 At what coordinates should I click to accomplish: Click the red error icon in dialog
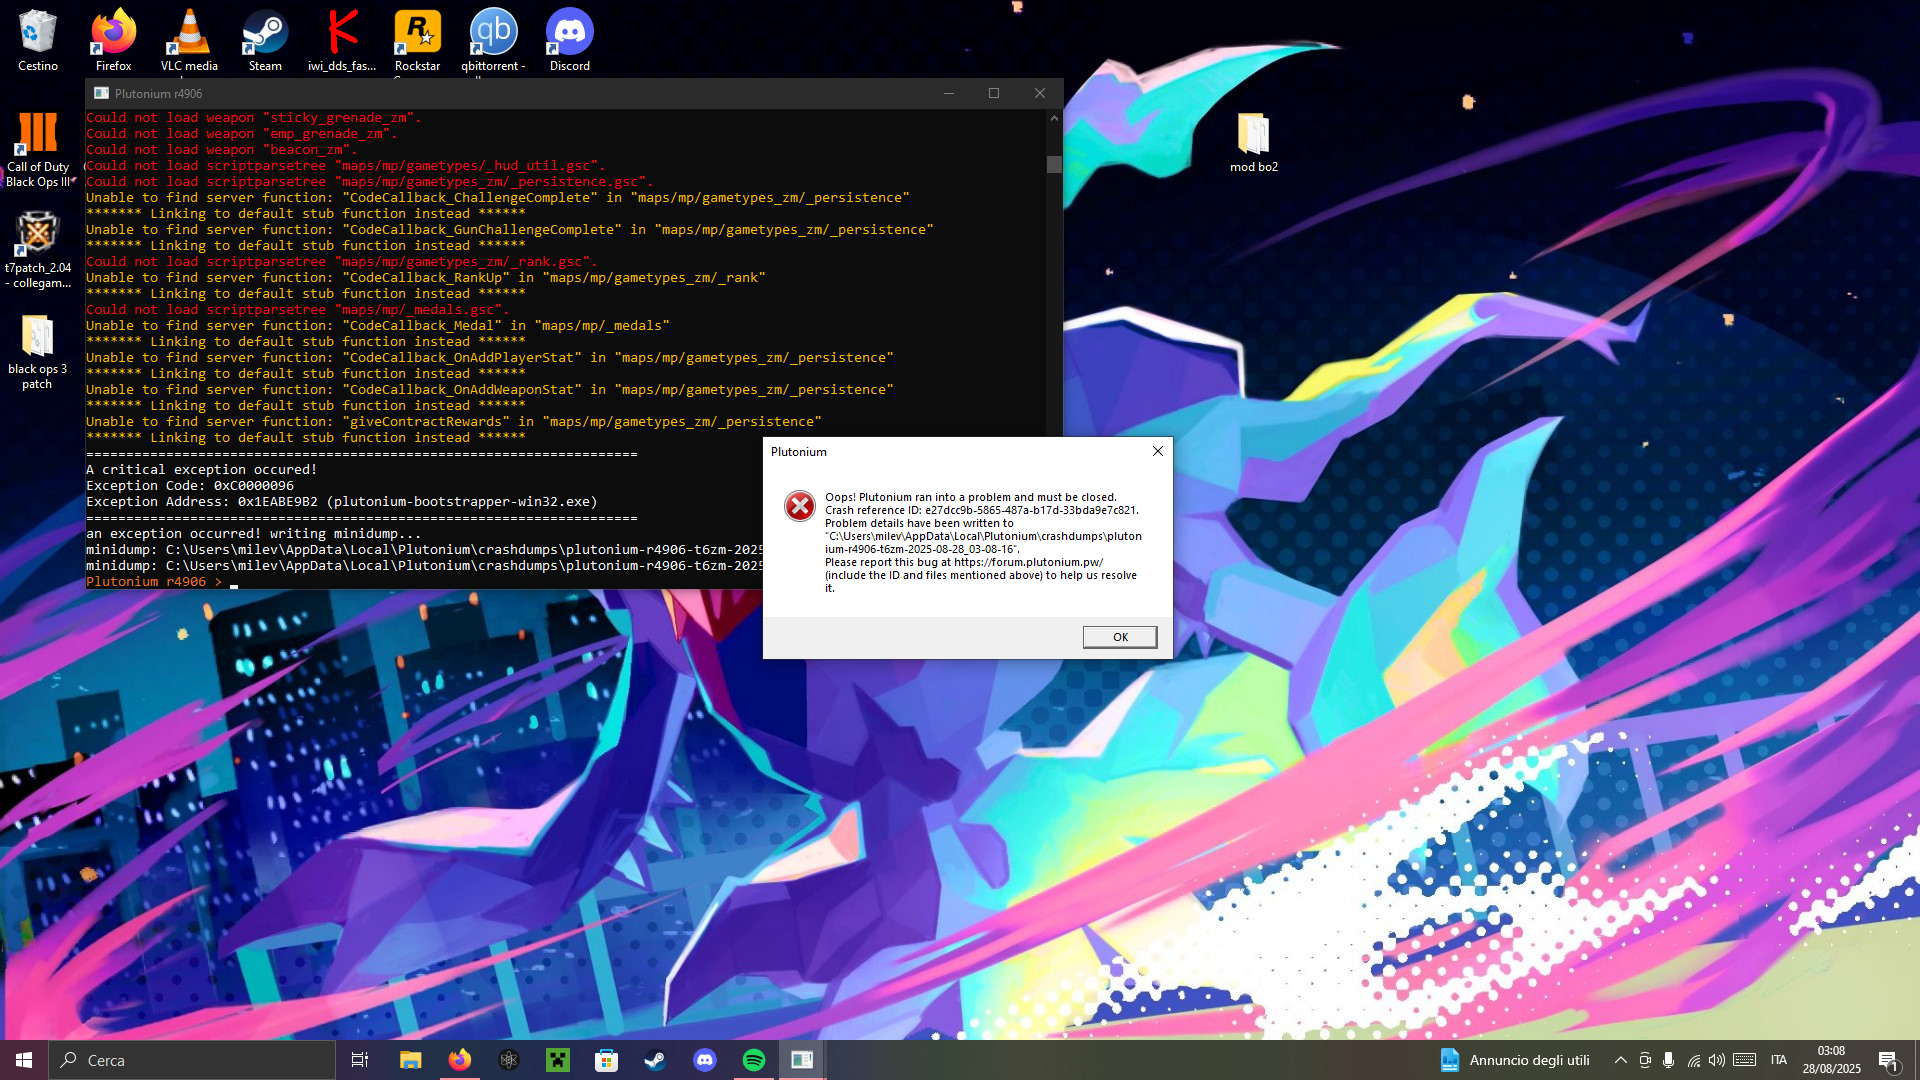pyautogui.click(x=800, y=506)
